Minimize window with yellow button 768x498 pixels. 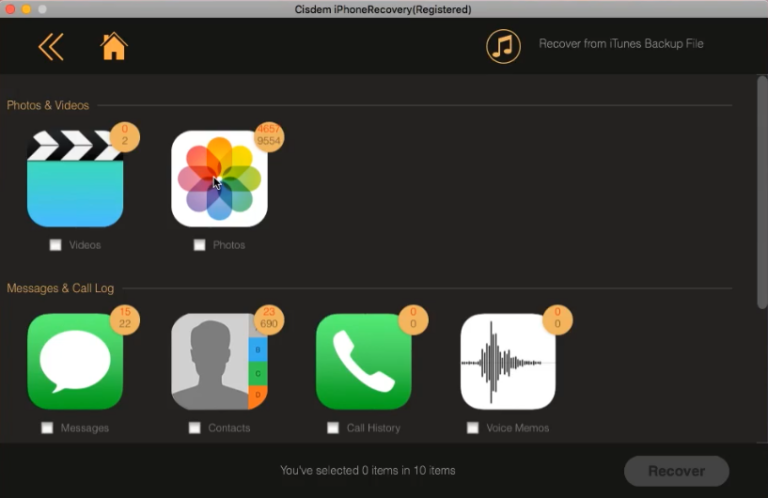[26, 9]
